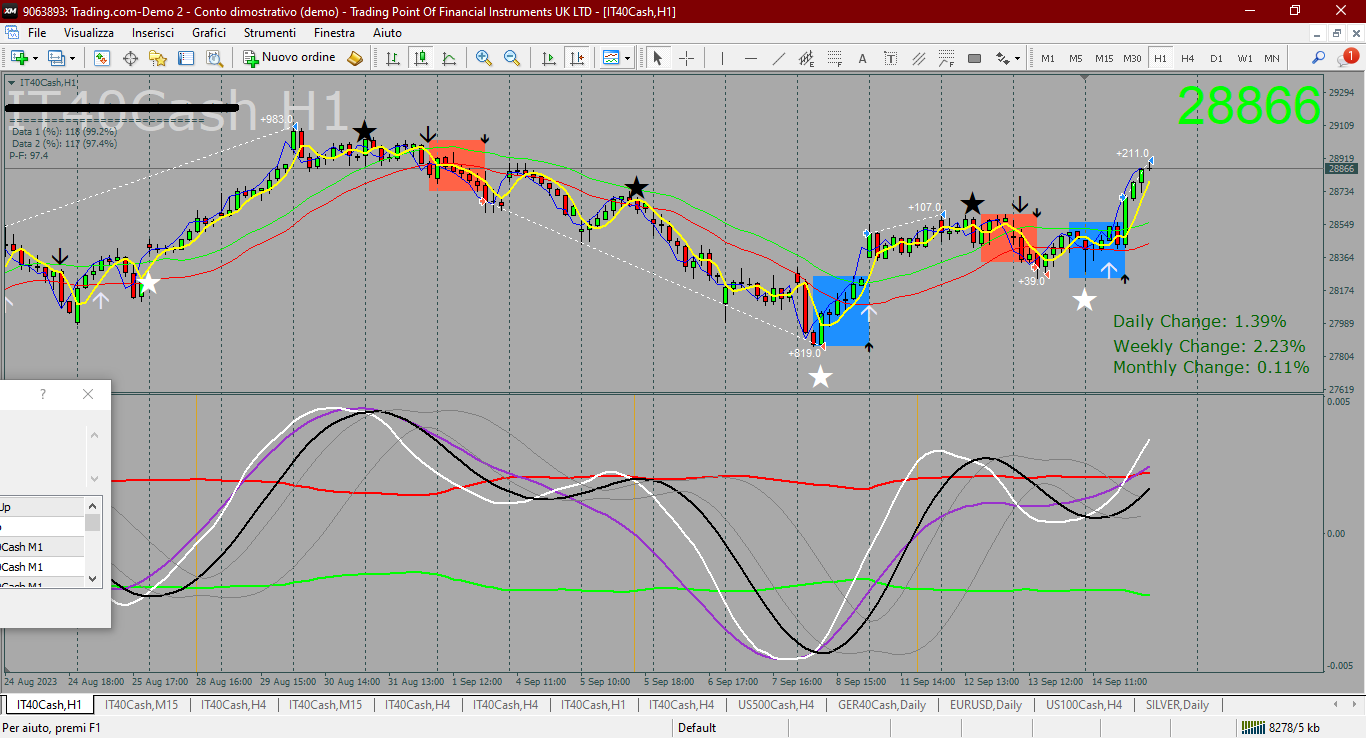Switch to W1 timeframe
This screenshot has height=738, width=1366.
coord(1244,58)
